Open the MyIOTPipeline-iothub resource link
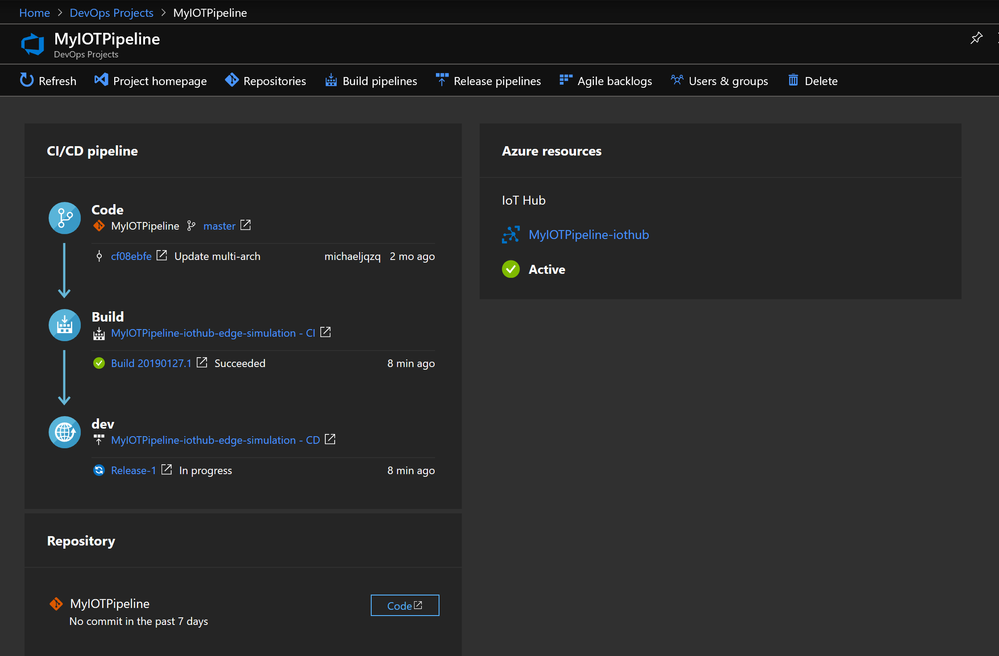The width and height of the screenshot is (999, 656). (x=589, y=234)
